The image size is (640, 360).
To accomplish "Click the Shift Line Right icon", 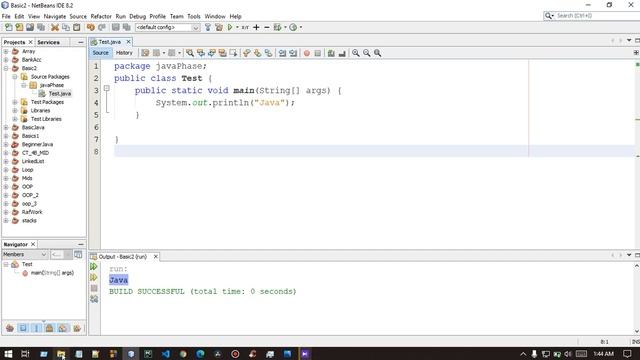I will [293, 53].
